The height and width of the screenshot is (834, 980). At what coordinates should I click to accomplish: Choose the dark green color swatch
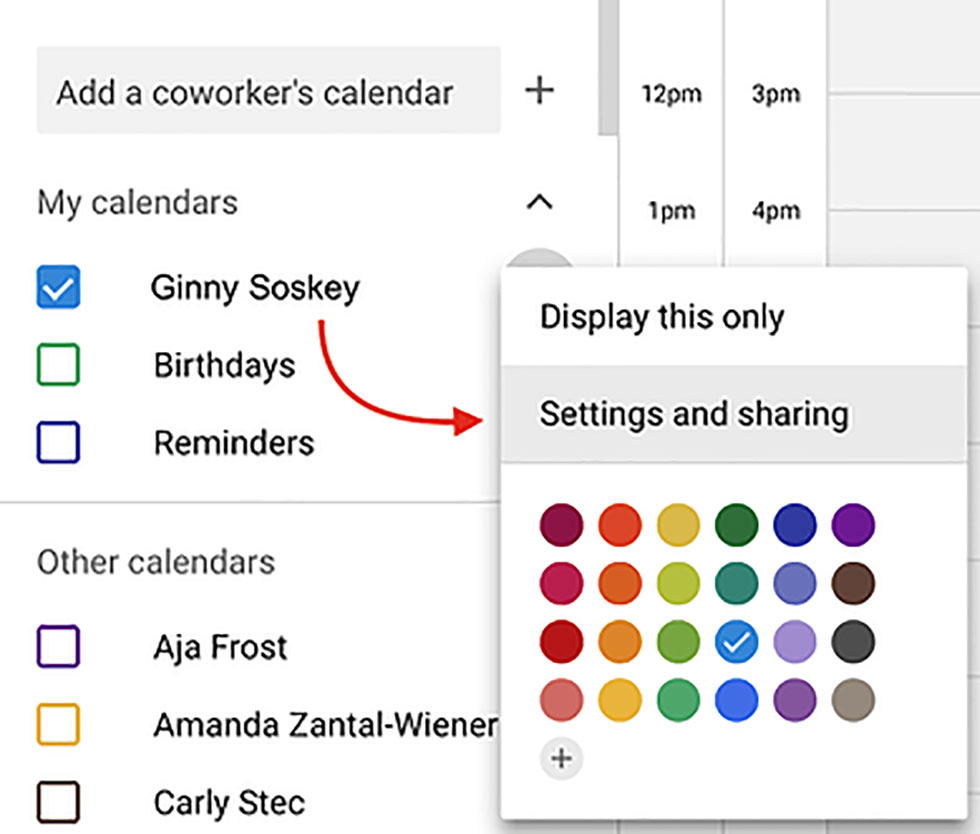[x=737, y=525]
